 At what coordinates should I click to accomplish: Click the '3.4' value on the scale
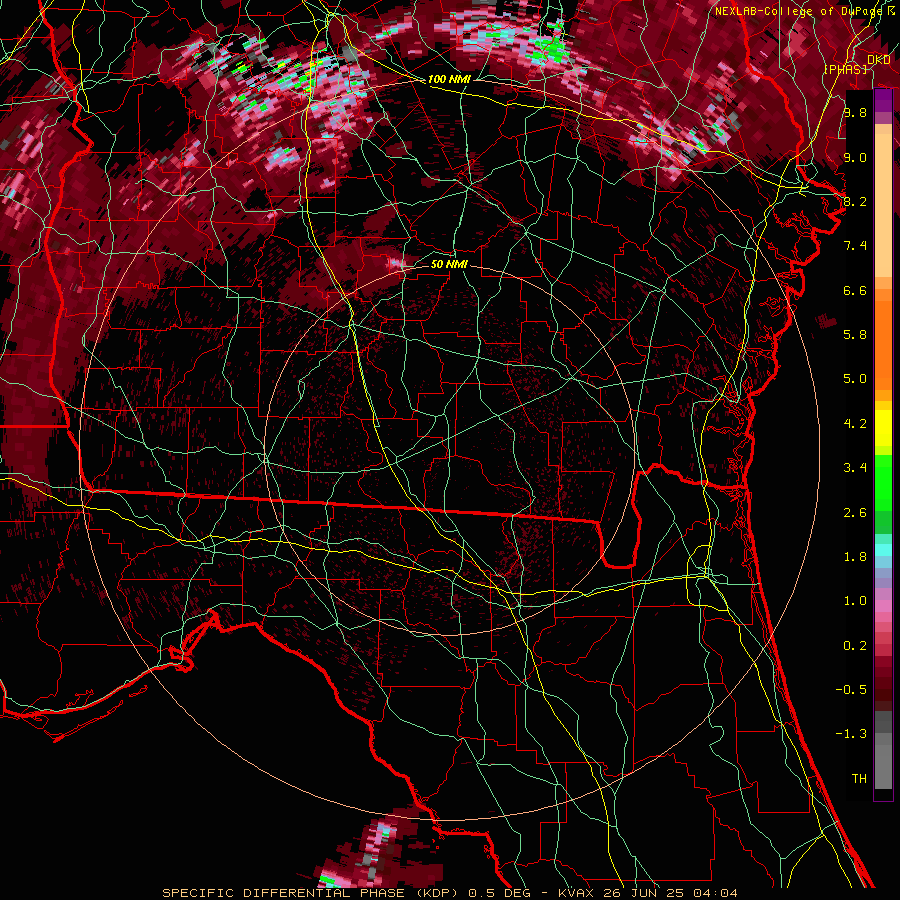coord(855,468)
